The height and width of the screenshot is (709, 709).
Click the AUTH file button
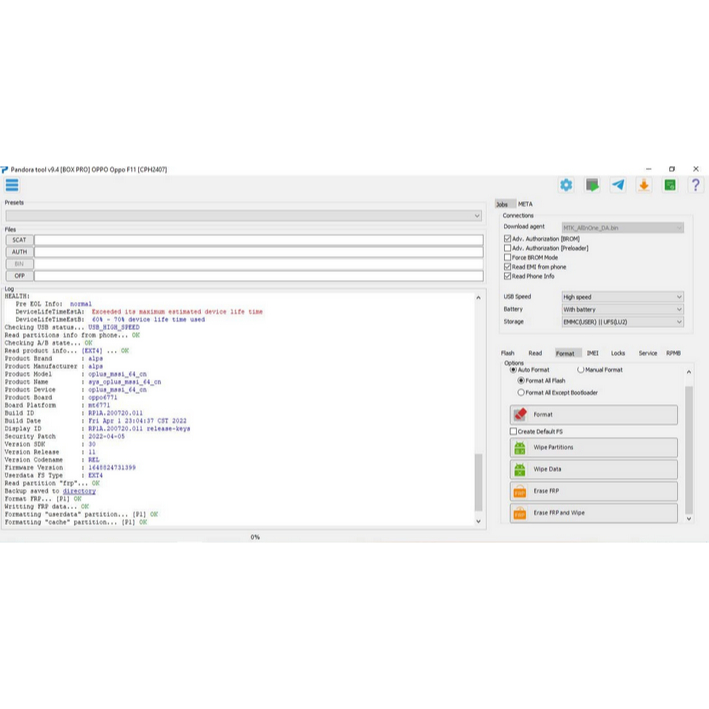pos(19,252)
